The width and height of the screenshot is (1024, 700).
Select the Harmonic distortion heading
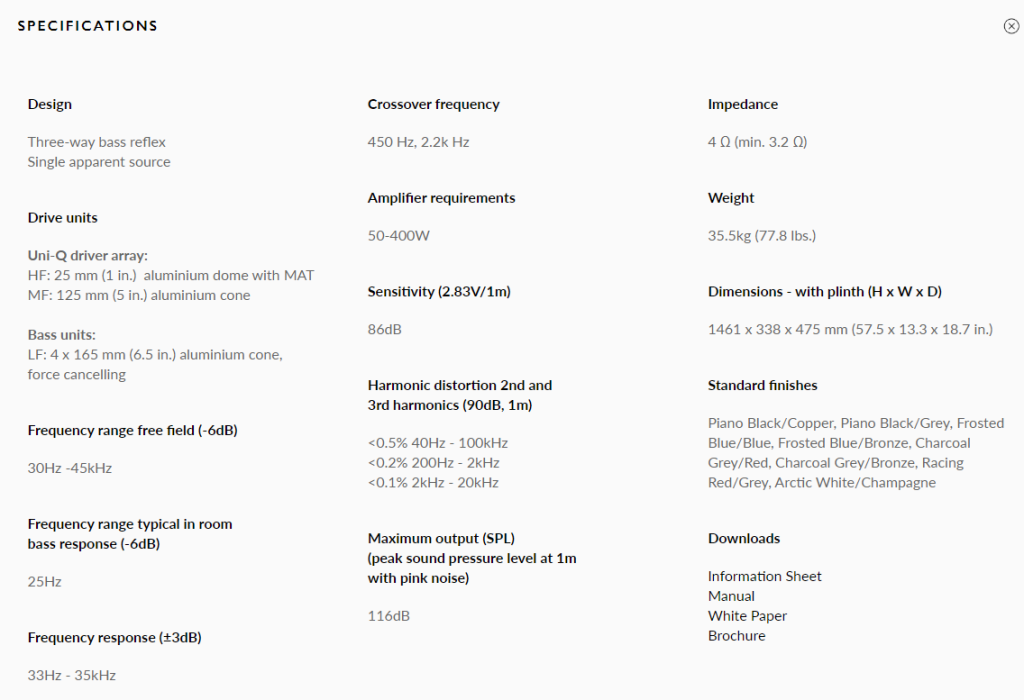[459, 395]
